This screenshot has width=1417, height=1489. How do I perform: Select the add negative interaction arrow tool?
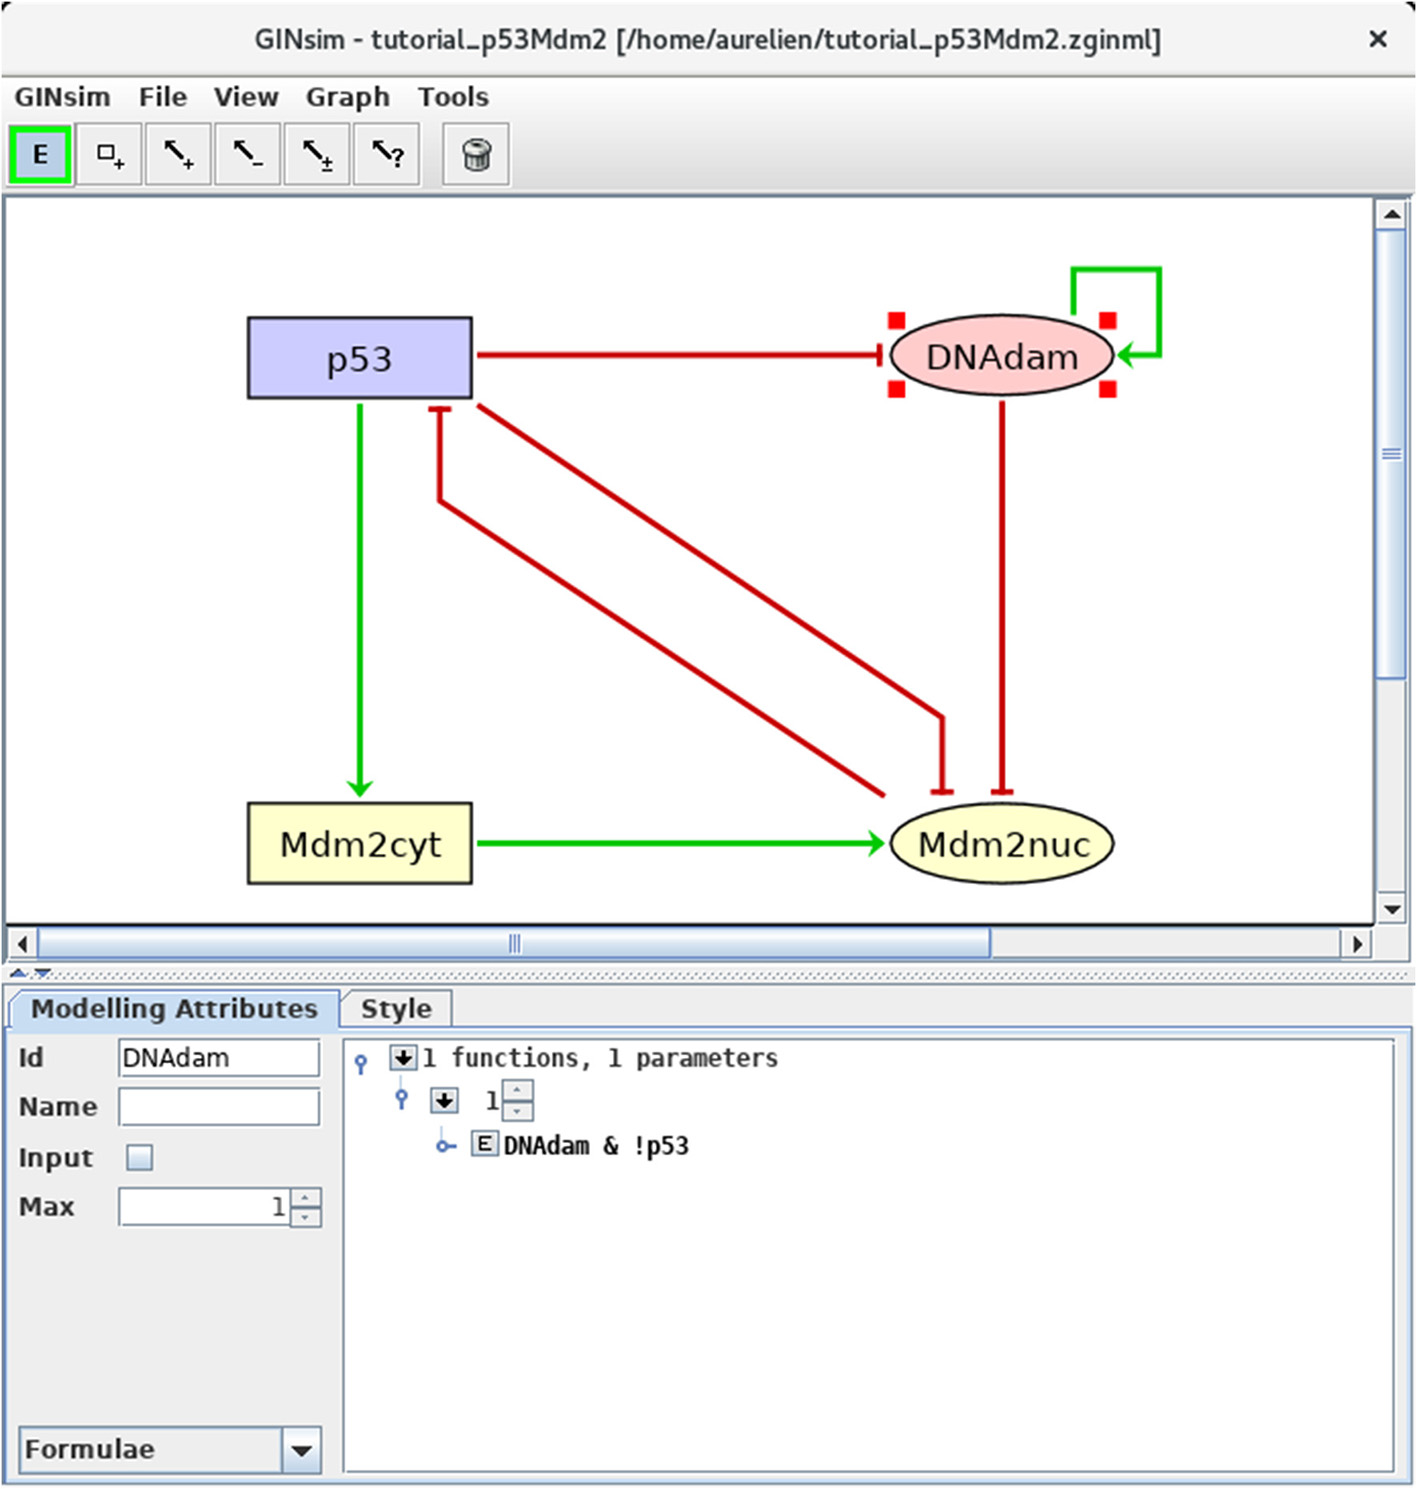pyautogui.click(x=247, y=155)
